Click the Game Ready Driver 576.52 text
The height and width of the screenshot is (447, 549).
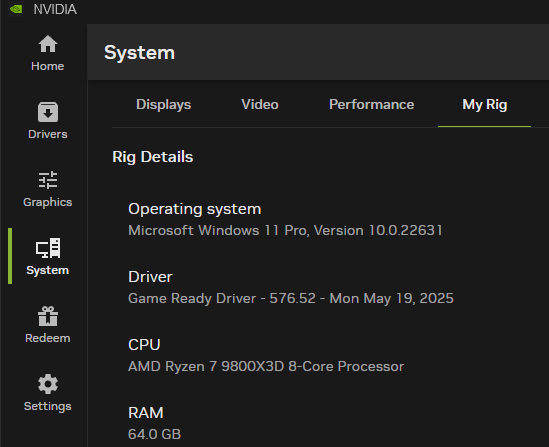pos(291,298)
